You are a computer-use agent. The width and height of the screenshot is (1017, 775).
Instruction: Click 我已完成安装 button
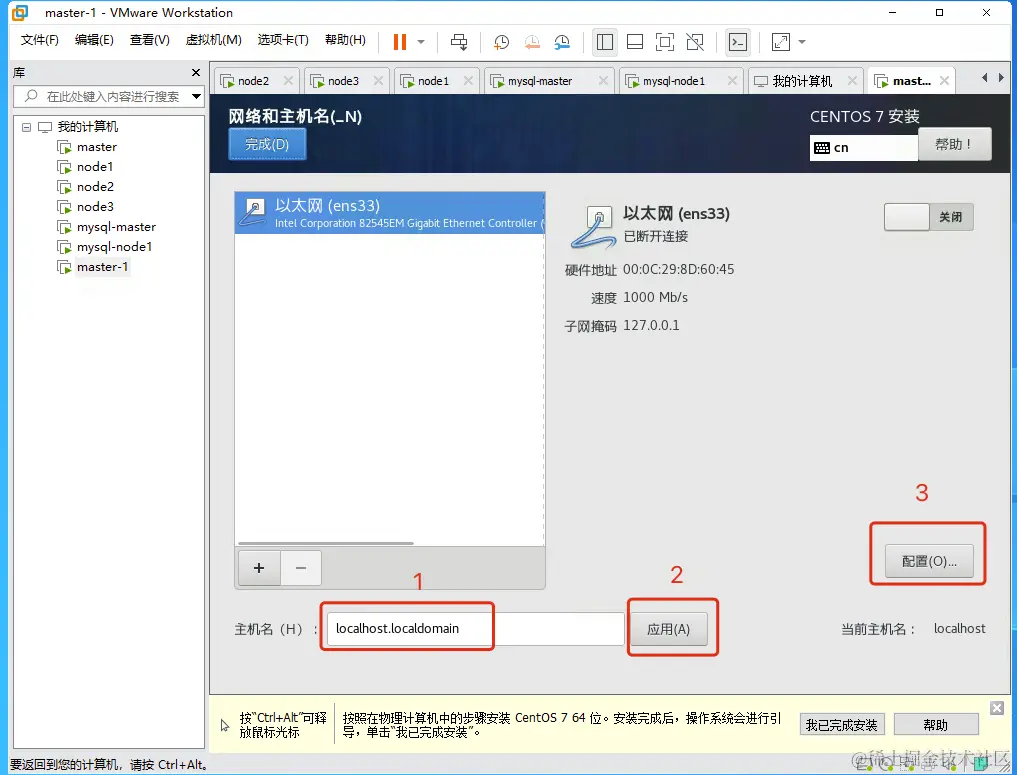click(x=841, y=725)
